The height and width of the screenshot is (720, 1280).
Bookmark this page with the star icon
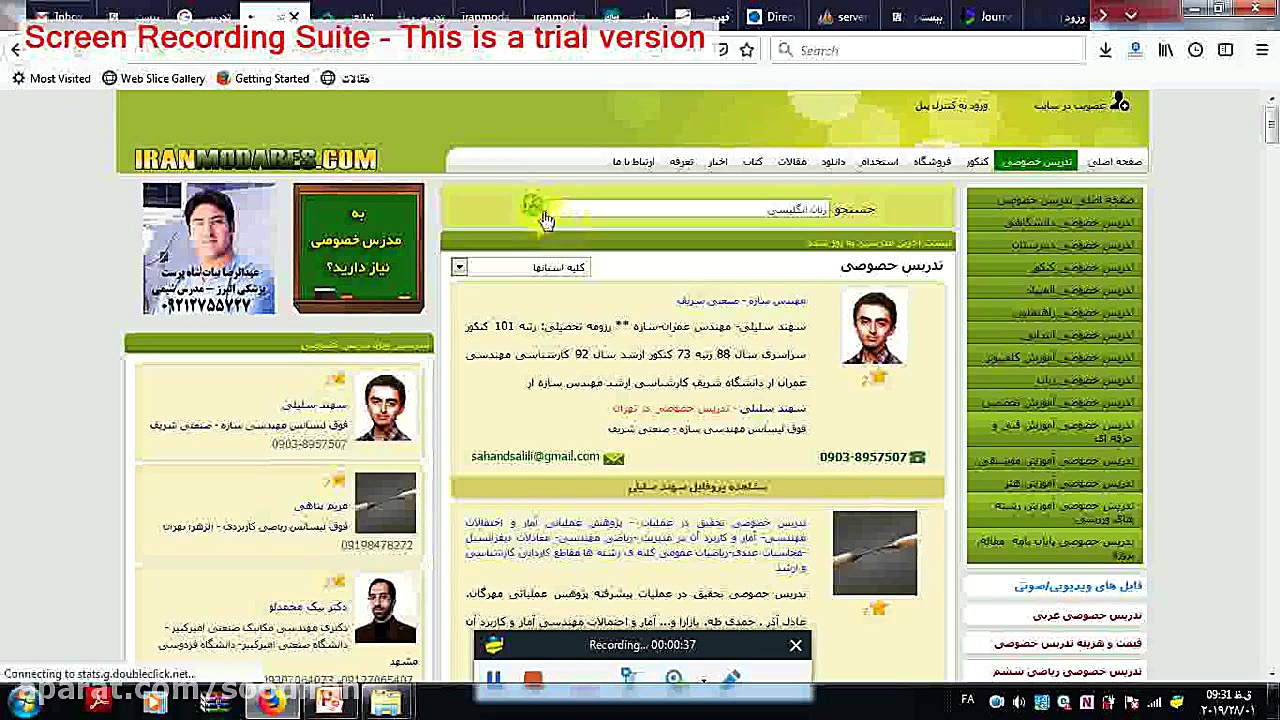(746, 50)
